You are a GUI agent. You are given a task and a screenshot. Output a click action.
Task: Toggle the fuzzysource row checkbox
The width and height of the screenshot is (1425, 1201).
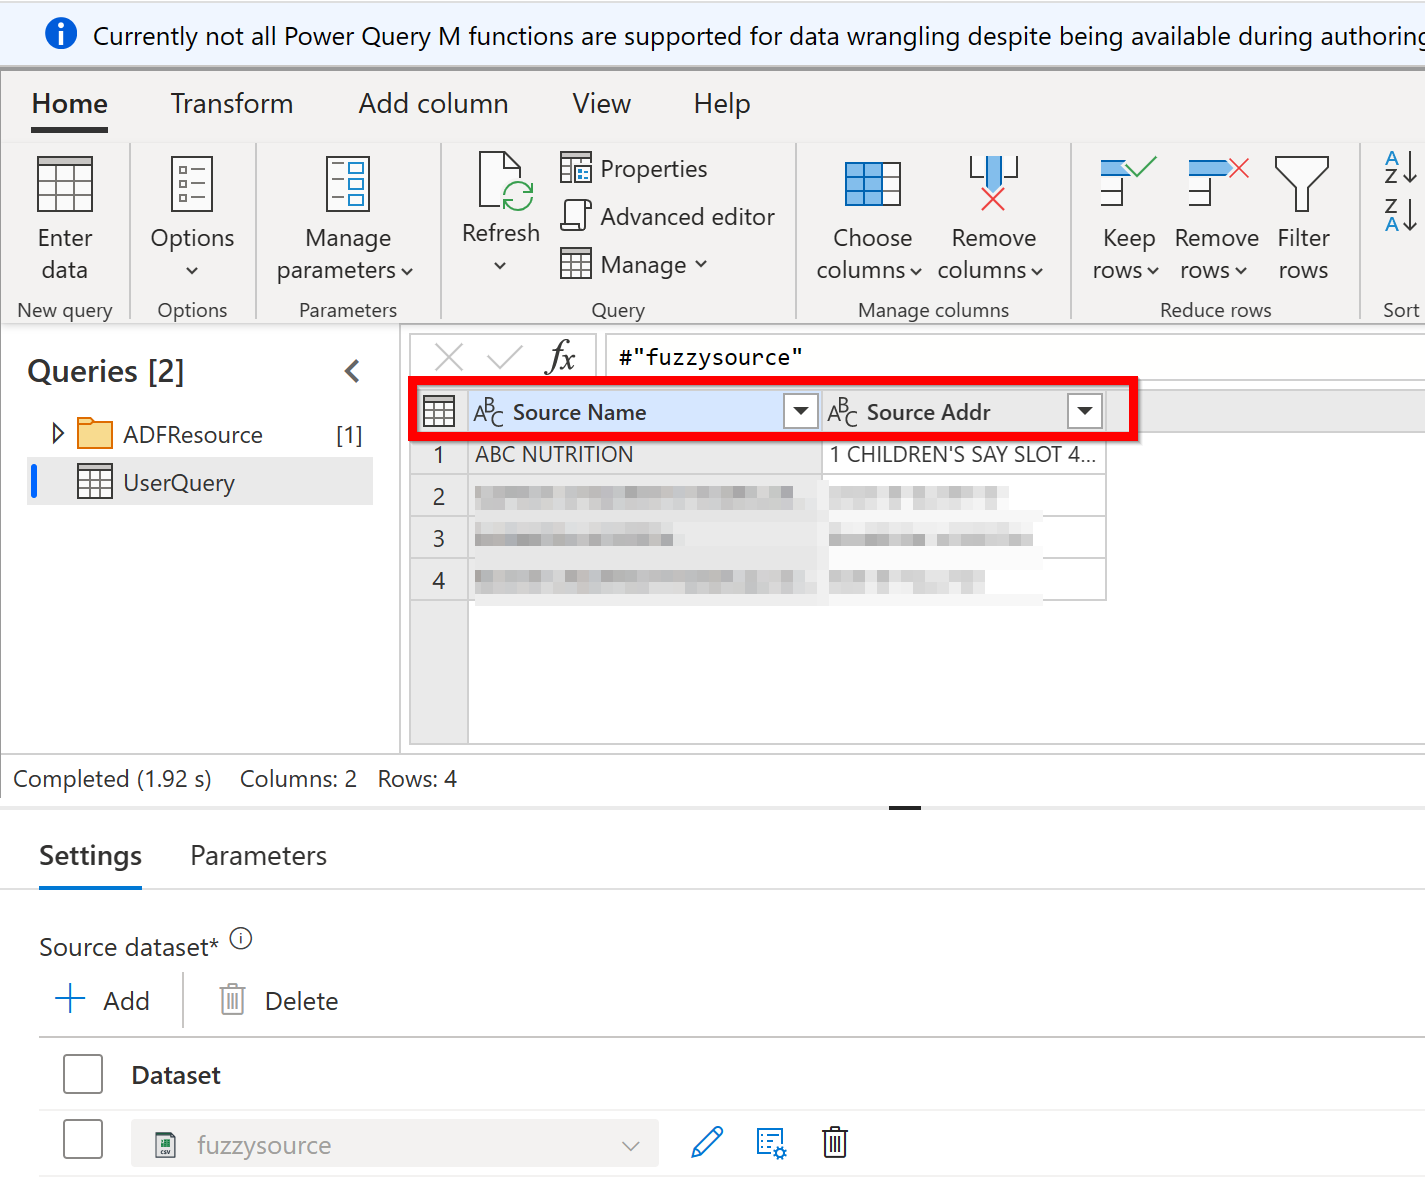pos(83,1139)
